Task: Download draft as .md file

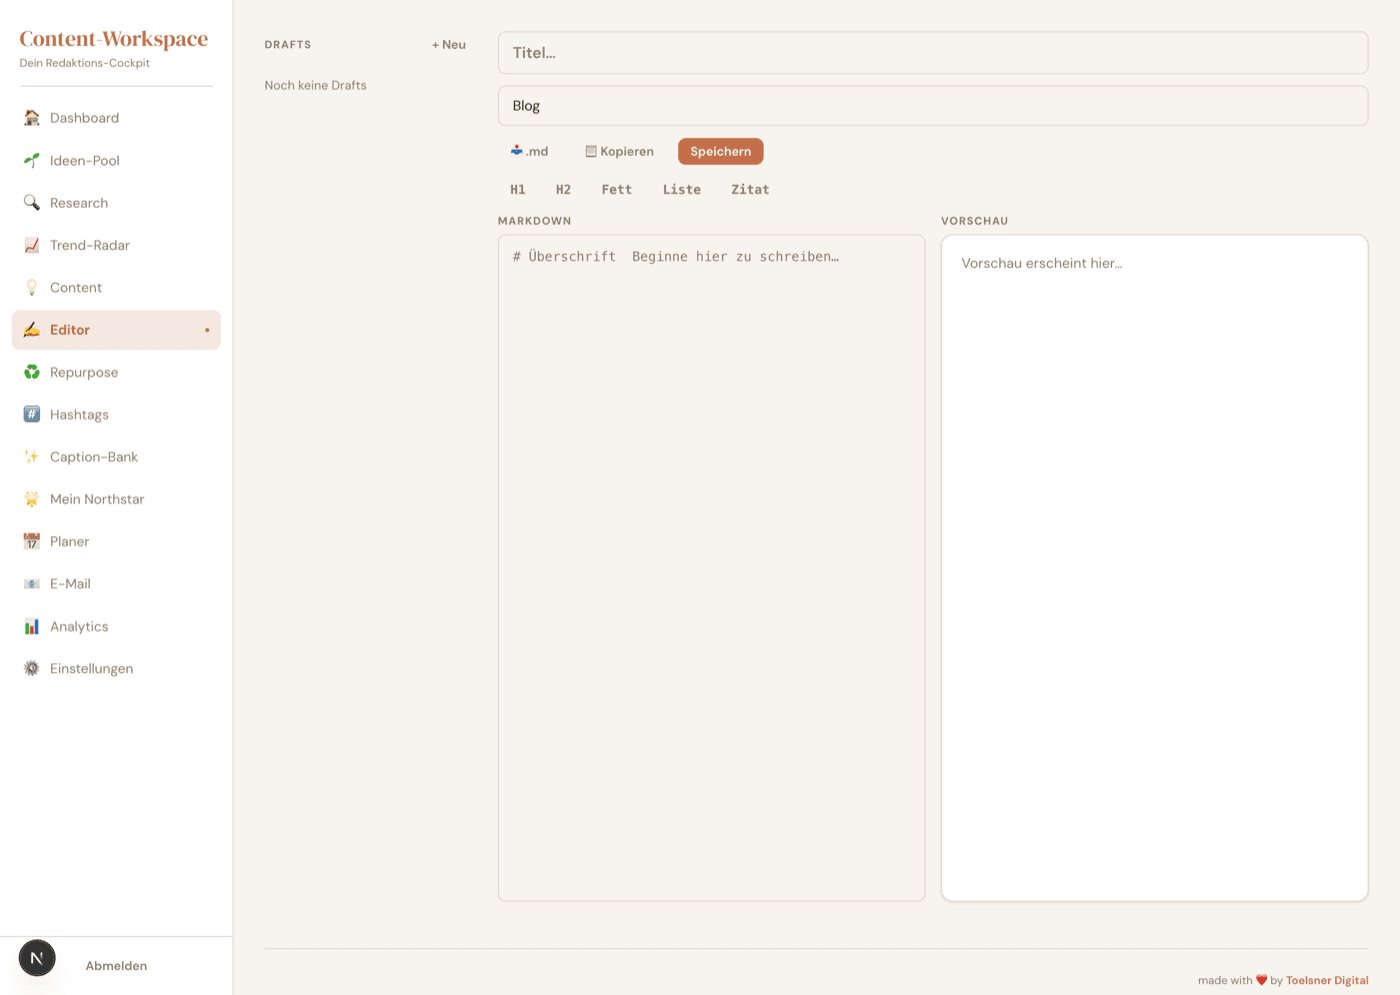Action: click(x=530, y=151)
